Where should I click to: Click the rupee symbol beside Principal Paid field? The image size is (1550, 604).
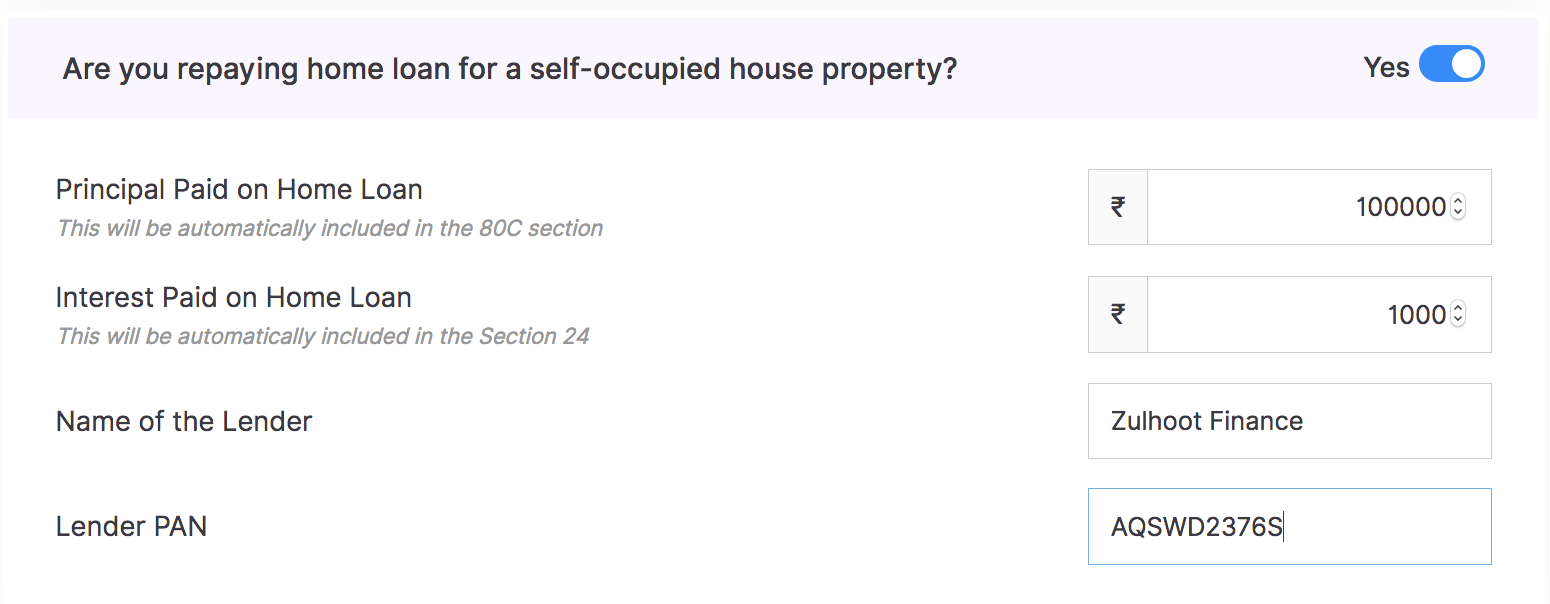[1117, 207]
